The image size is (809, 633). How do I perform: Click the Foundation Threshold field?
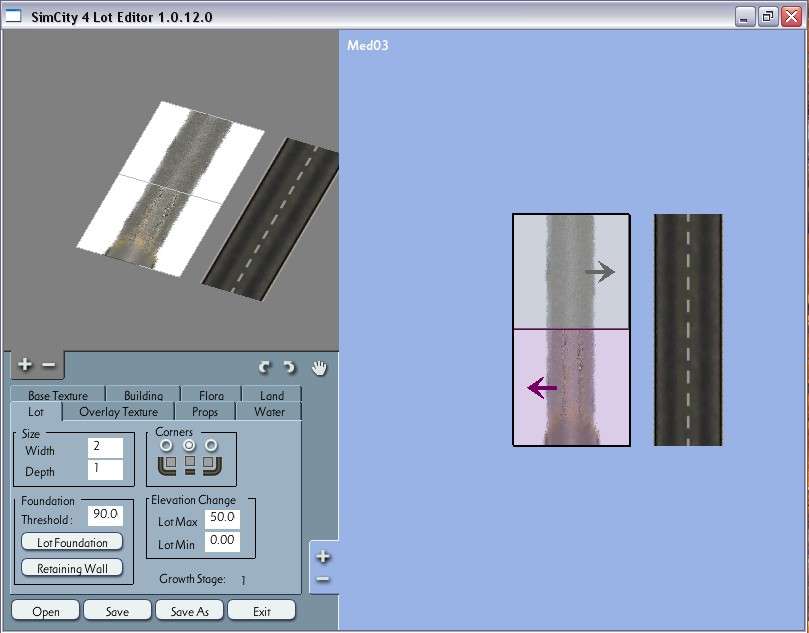(x=105, y=515)
